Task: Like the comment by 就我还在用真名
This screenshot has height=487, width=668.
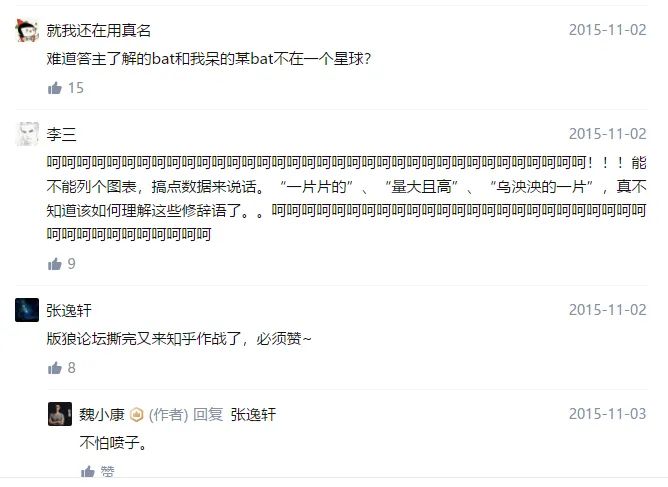Action: coord(55,88)
